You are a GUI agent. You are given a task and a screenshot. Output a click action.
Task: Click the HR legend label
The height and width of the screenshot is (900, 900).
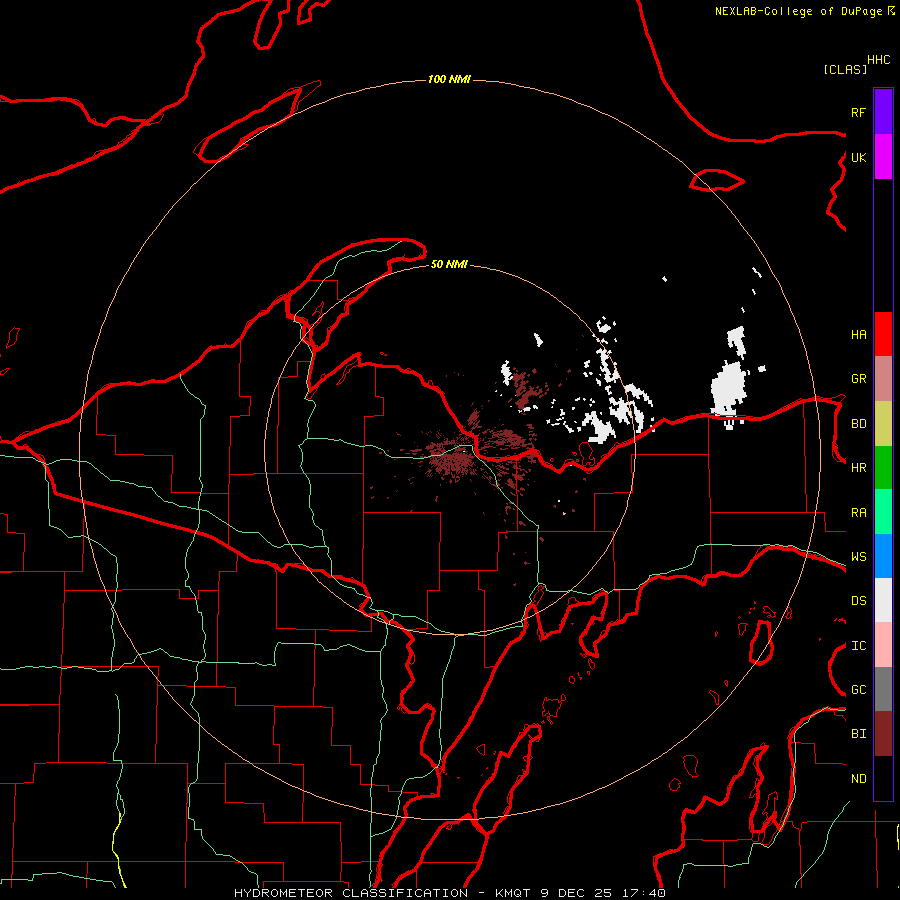858,468
